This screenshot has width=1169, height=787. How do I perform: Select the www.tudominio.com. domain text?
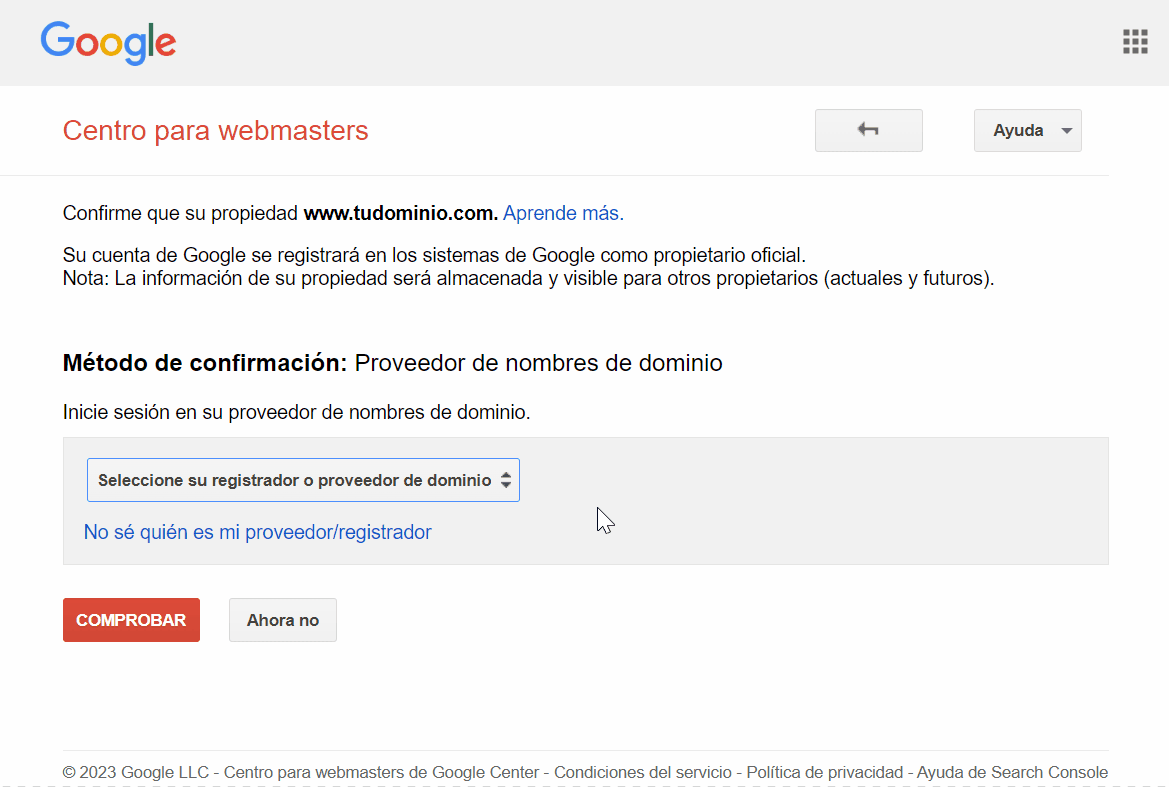point(400,213)
